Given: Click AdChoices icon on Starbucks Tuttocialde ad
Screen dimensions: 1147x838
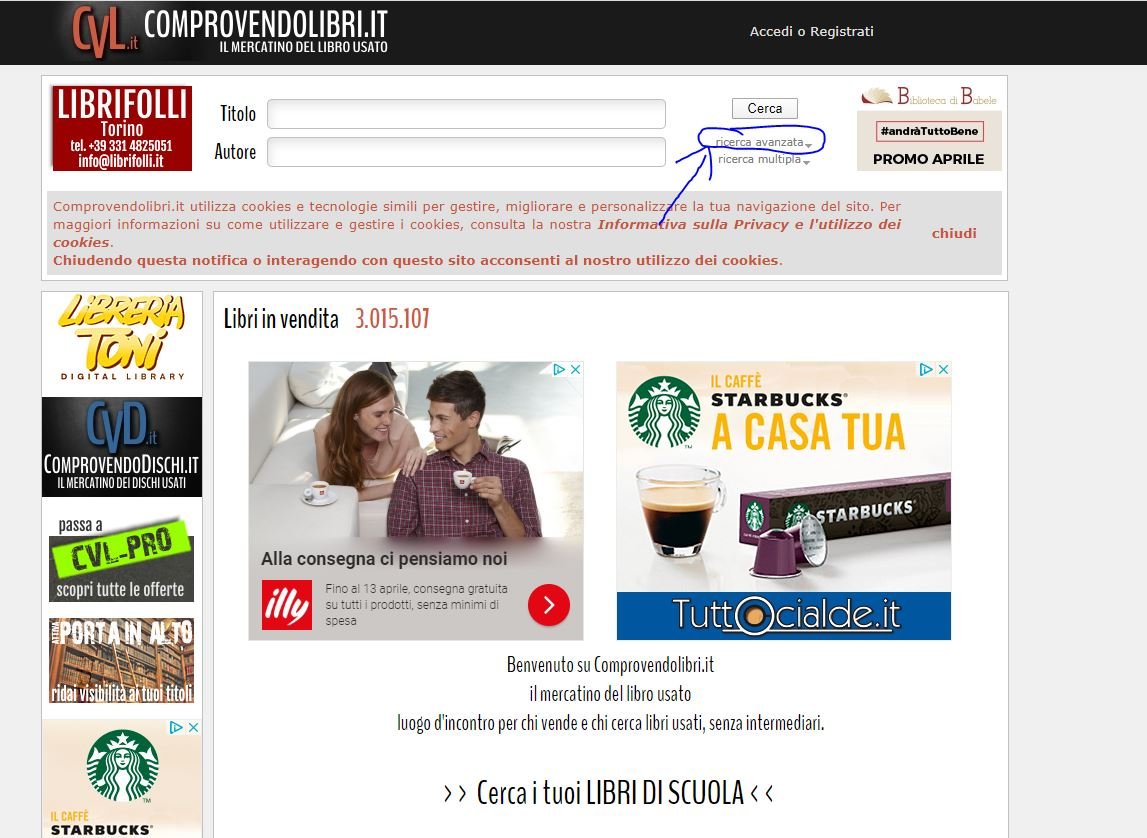Looking at the screenshot, I should click(926, 369).
